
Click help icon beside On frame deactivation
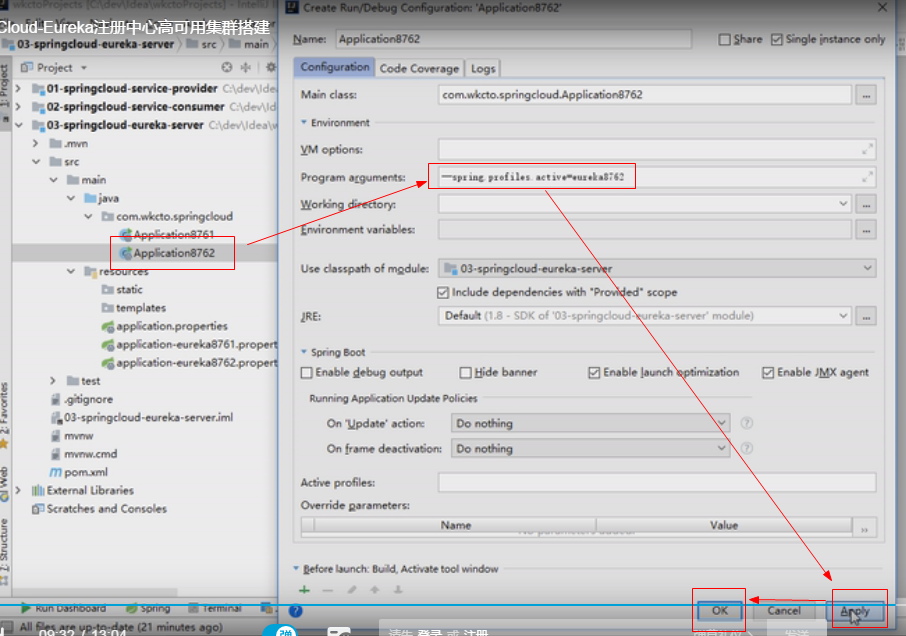[x=747, y=448]
